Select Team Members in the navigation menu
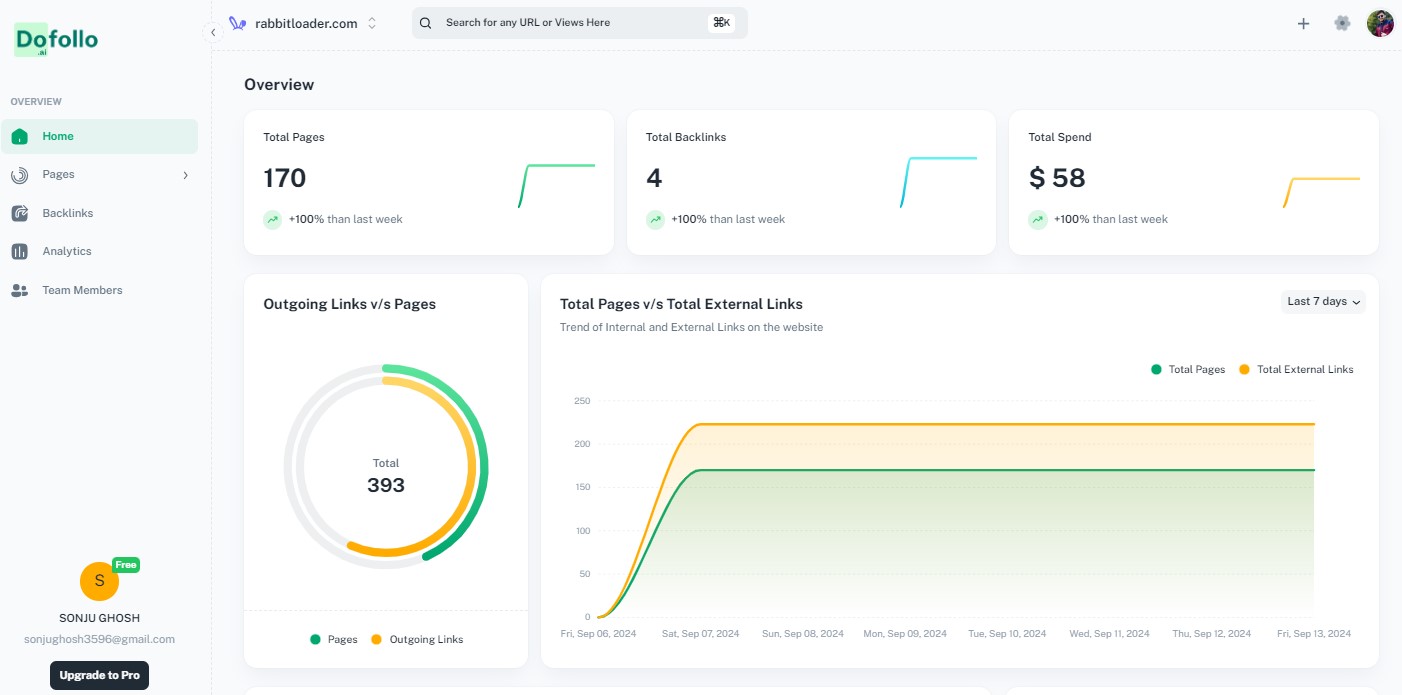Viewport: 1402px width, 695px height. (x=82, y=290)
